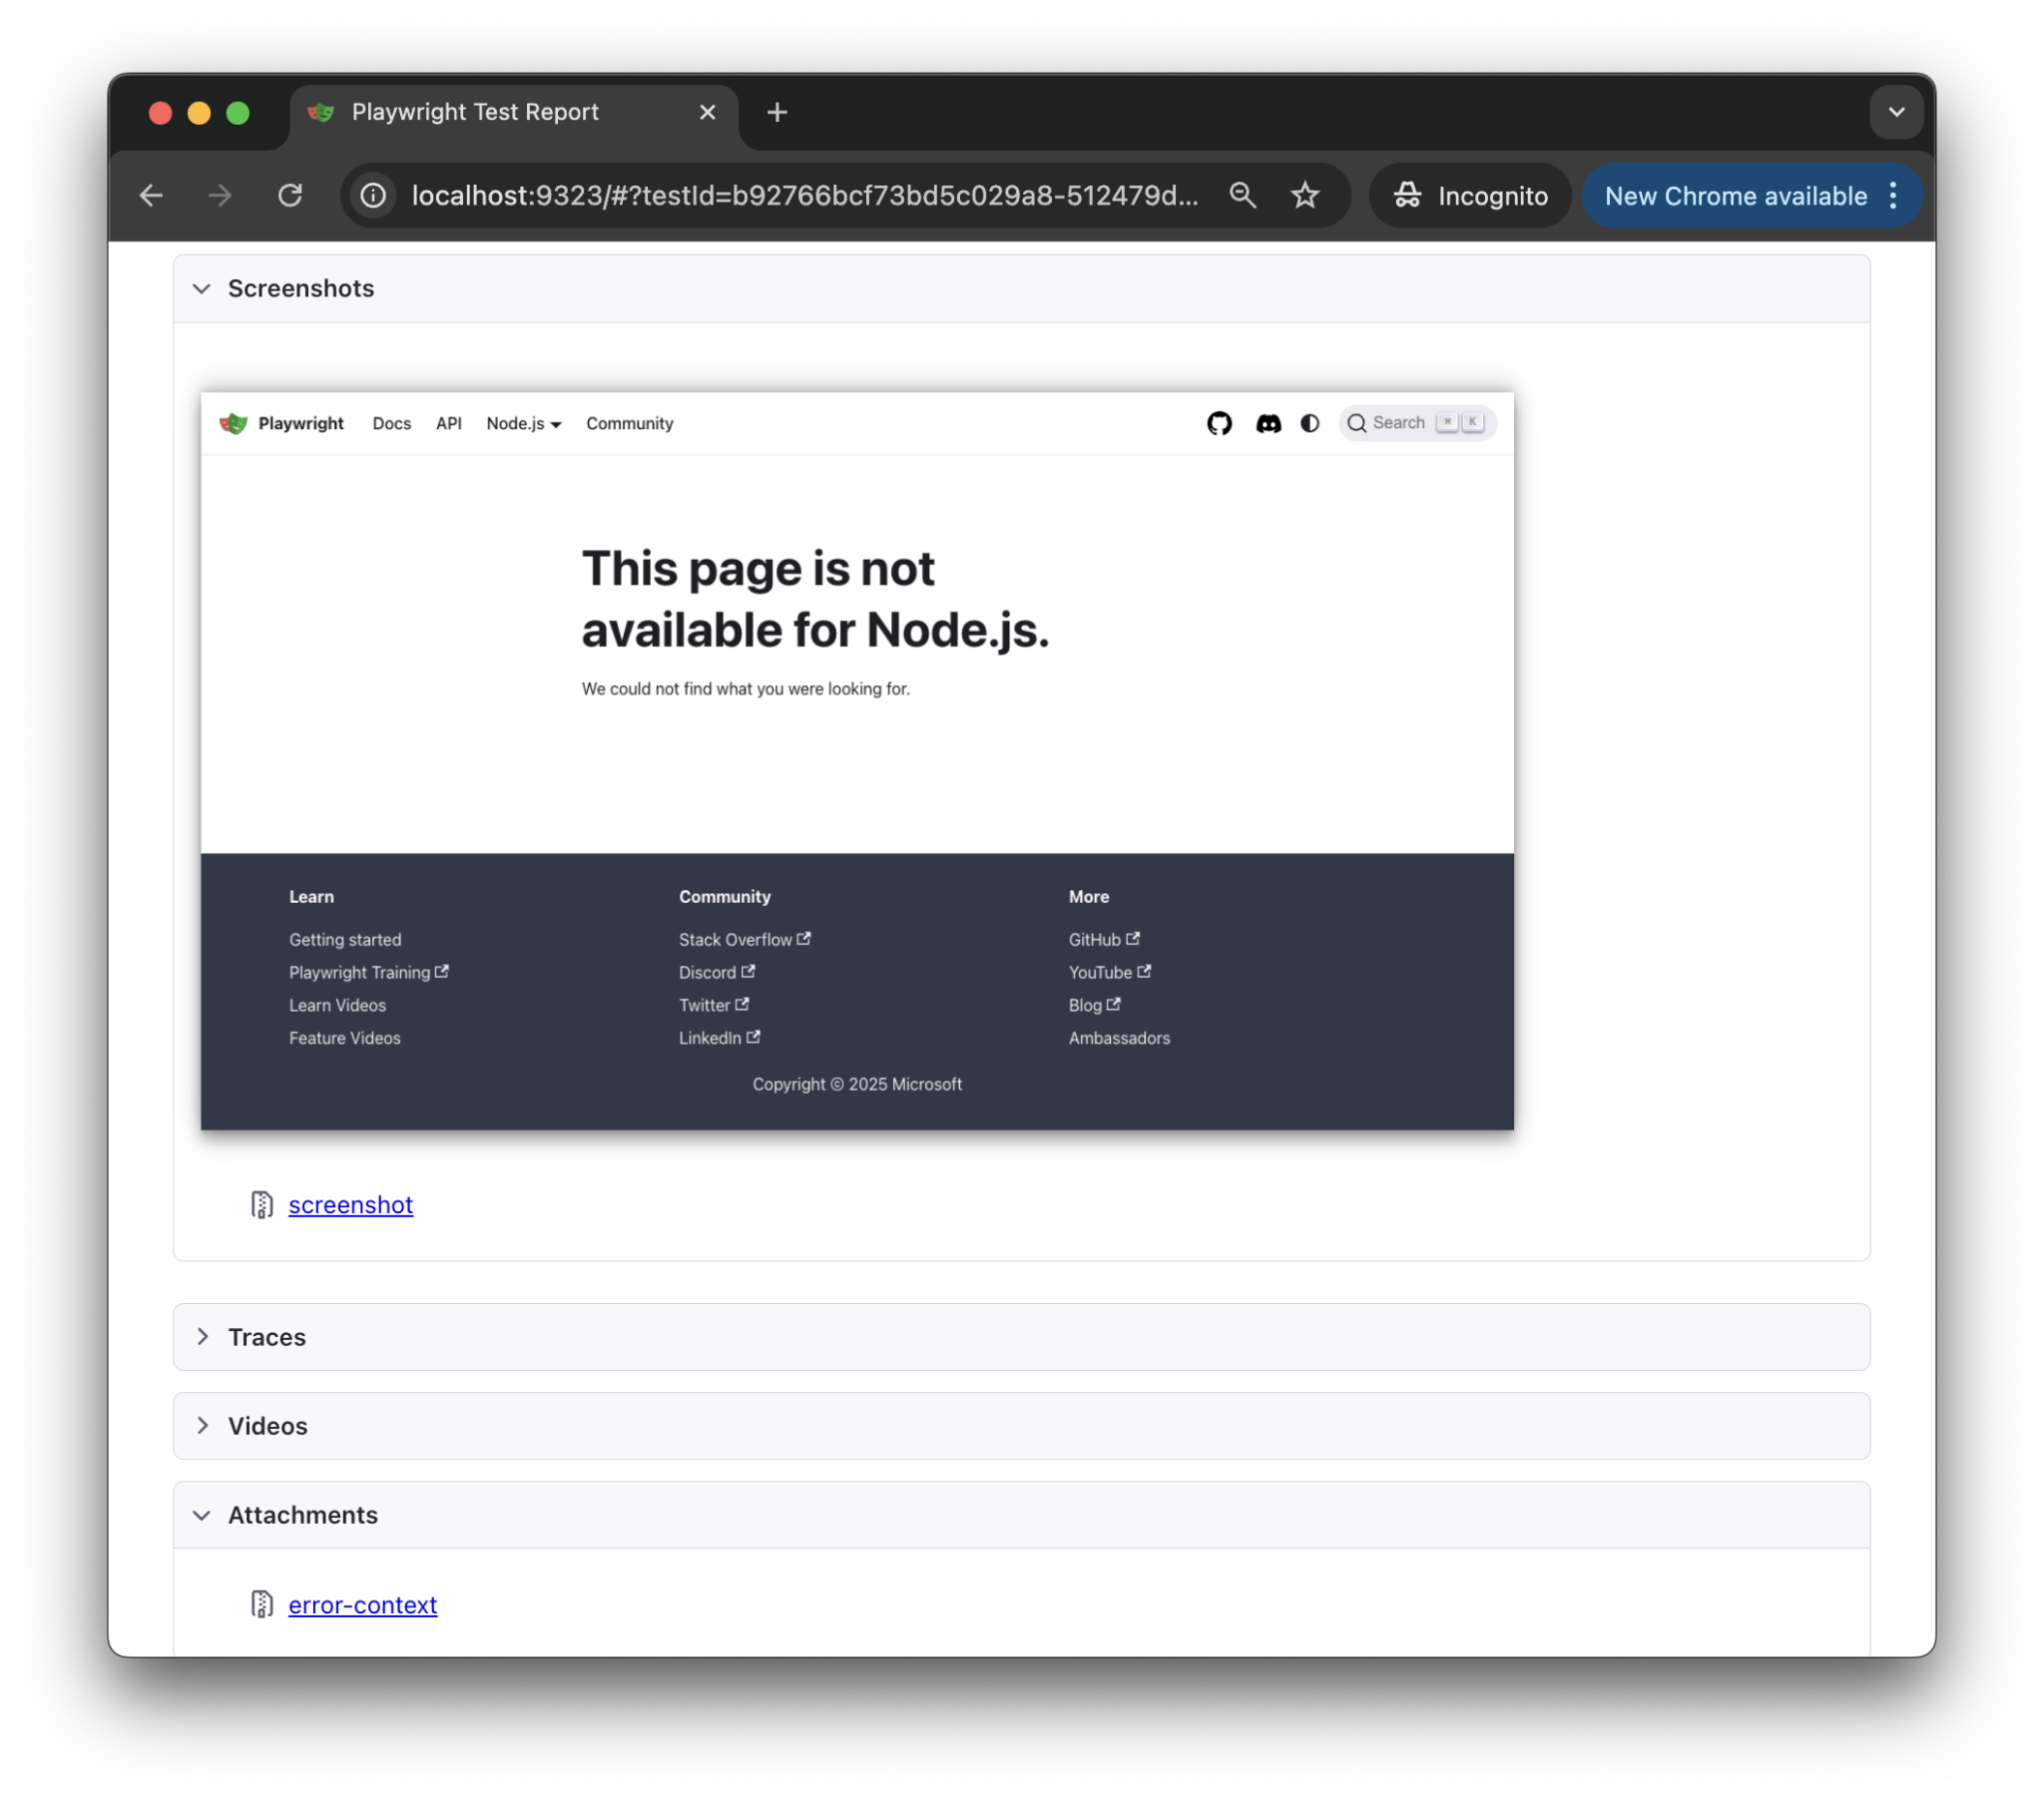Screen dimensions: 2044x1800
Task: Click the zip icon beside error-context
Action: pyautogui.click(x=262, y=1604)
